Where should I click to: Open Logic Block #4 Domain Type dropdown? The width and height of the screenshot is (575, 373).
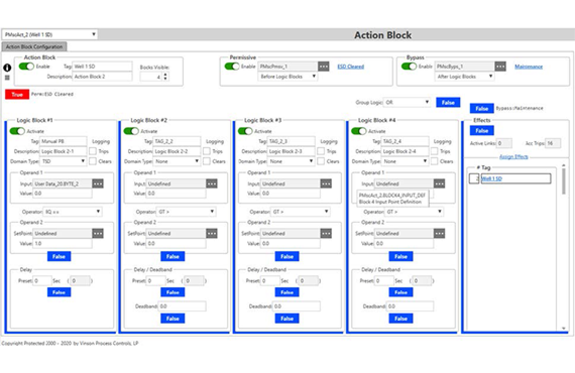pos(405,161)
